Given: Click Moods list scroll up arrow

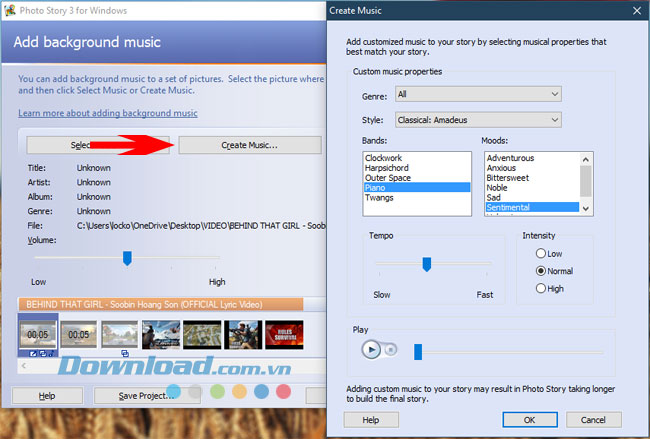Looking at the screenshot, I should (585, 159).
